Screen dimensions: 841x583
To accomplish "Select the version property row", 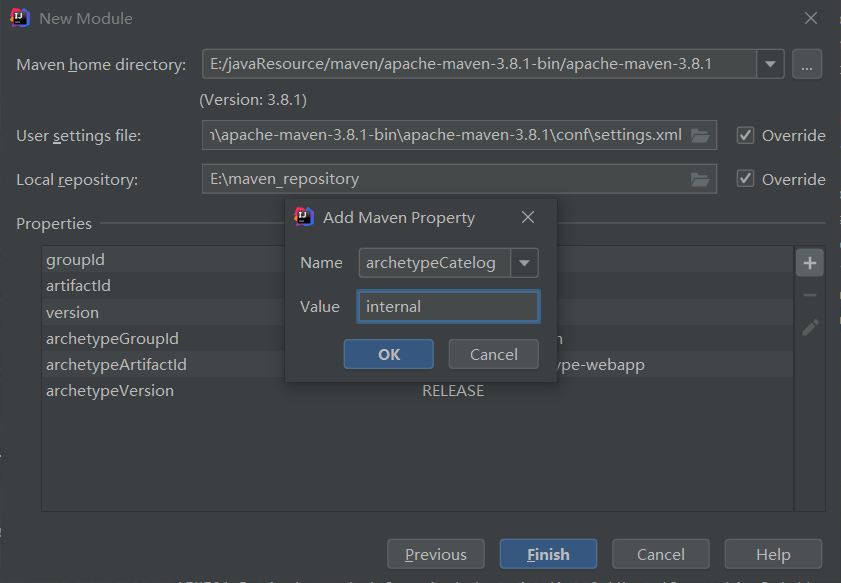I will pyautogui.click(x=417, y=312).
